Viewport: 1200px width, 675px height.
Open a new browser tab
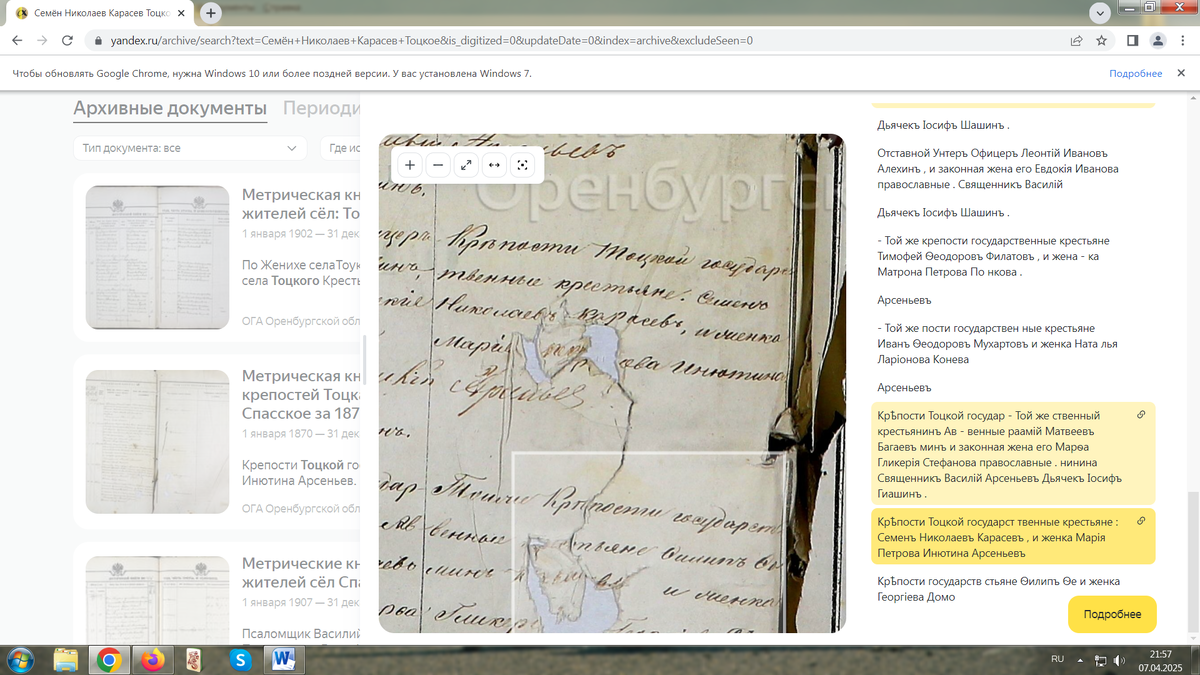[x=210, y=13]
